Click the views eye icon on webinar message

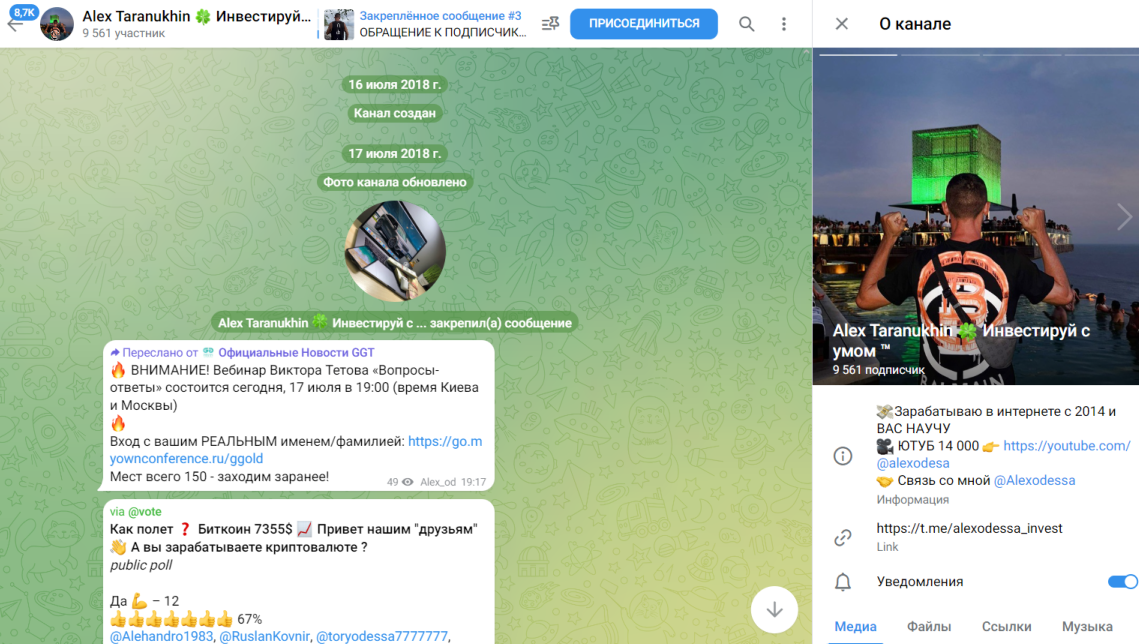408,482
